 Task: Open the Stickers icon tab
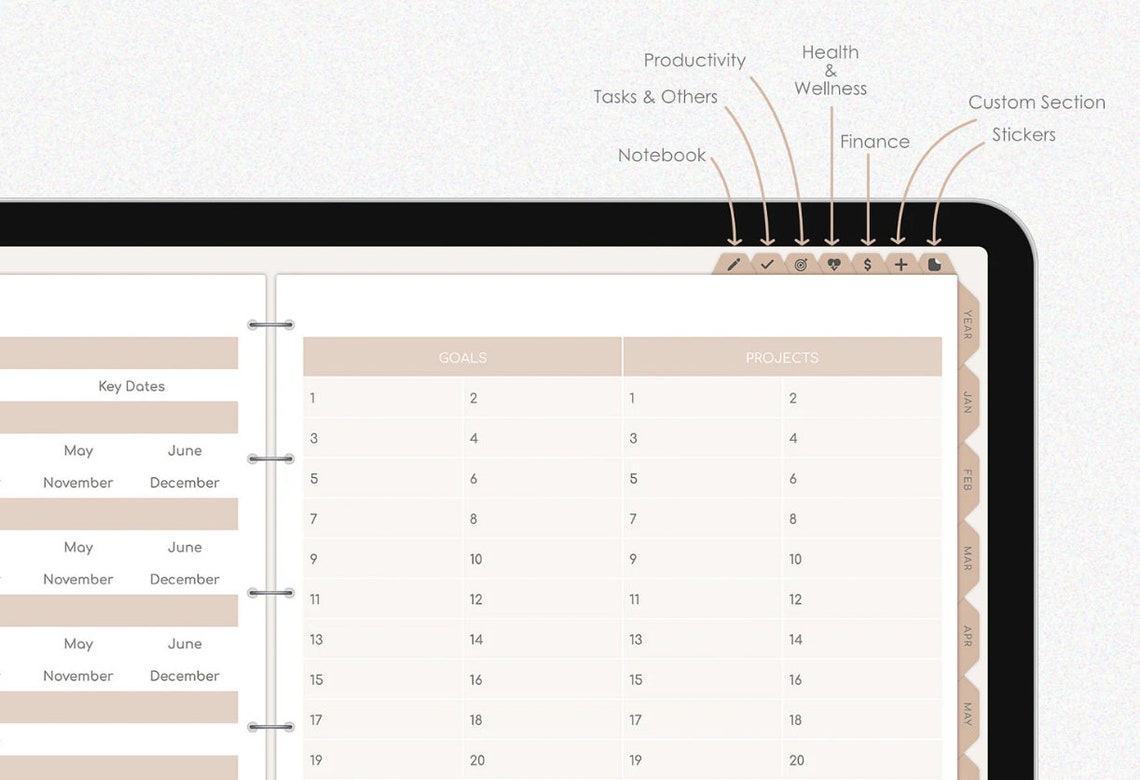click(933, 263)
